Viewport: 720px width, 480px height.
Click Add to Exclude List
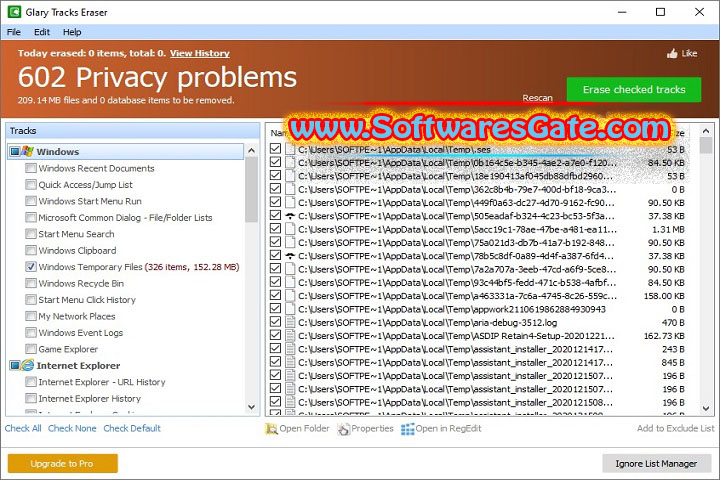[x=675, y=429]
